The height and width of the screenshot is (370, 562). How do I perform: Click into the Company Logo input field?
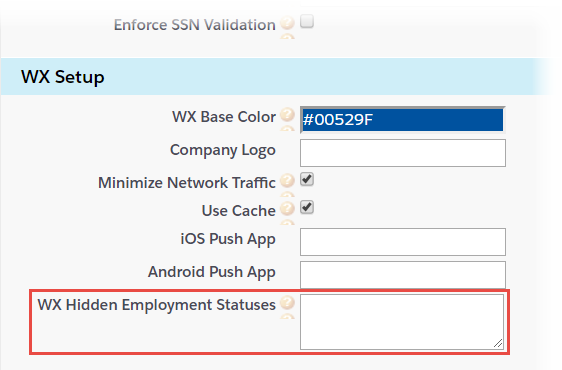[403, 153]
